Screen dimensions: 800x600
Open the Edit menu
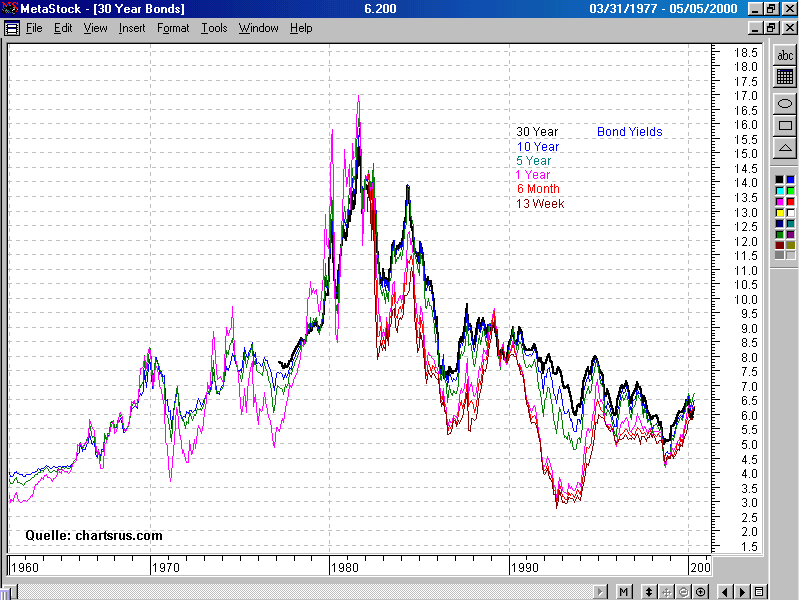pyautogui.click(x=63, y=28)
